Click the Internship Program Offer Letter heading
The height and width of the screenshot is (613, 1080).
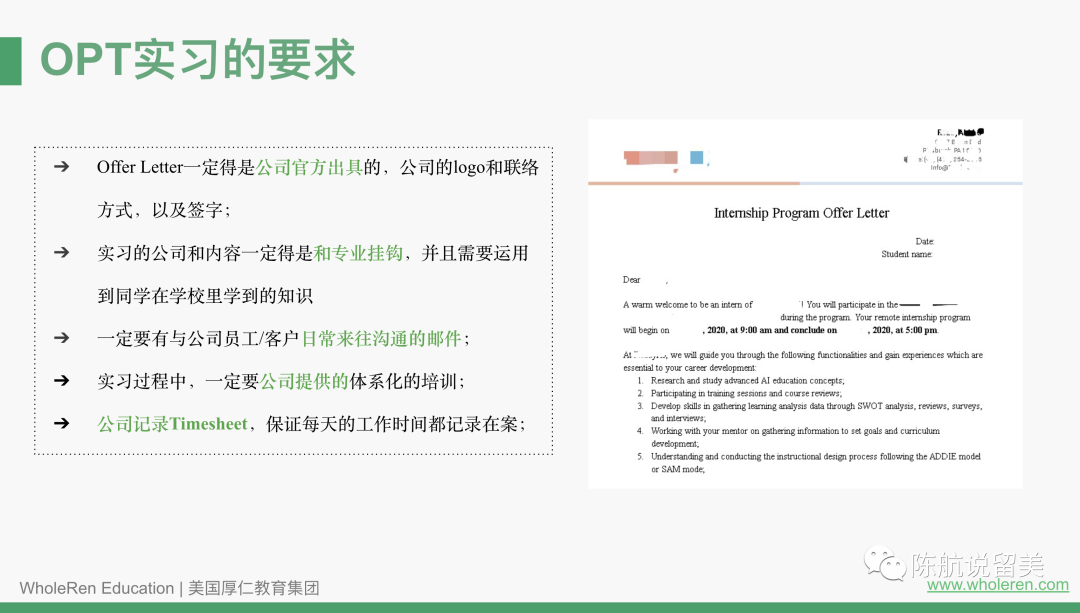point(801,213)
